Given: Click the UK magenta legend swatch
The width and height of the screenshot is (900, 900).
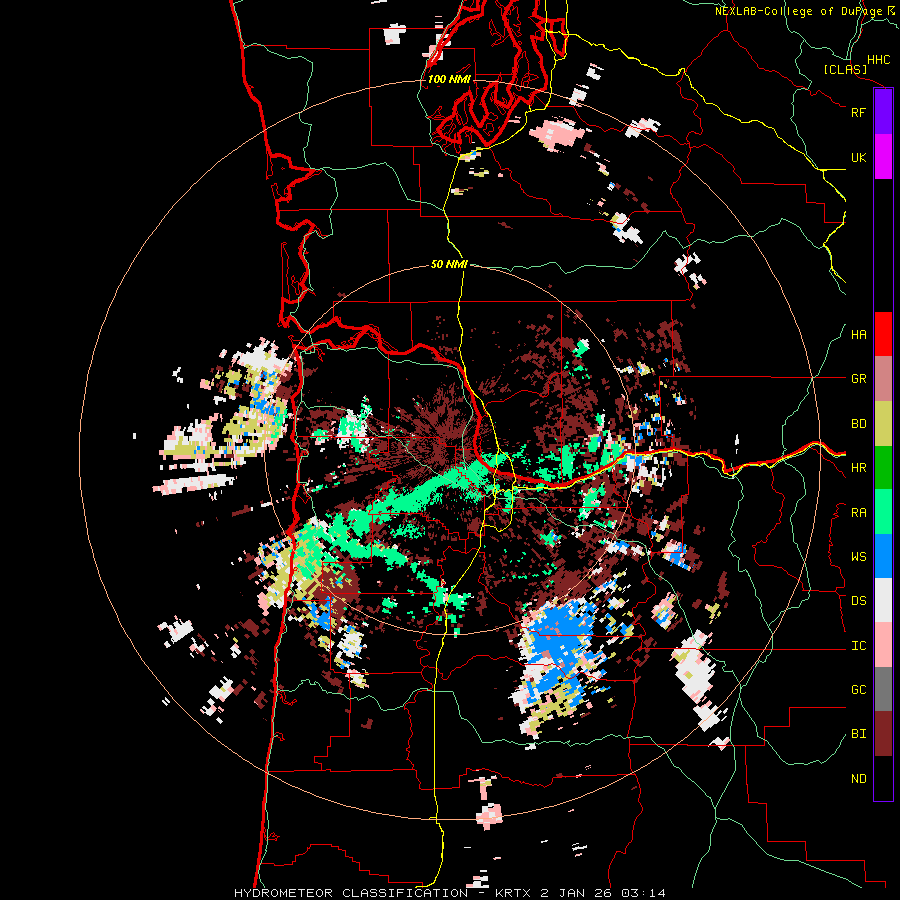Looking at the screenshot, I should coord(883,157).
